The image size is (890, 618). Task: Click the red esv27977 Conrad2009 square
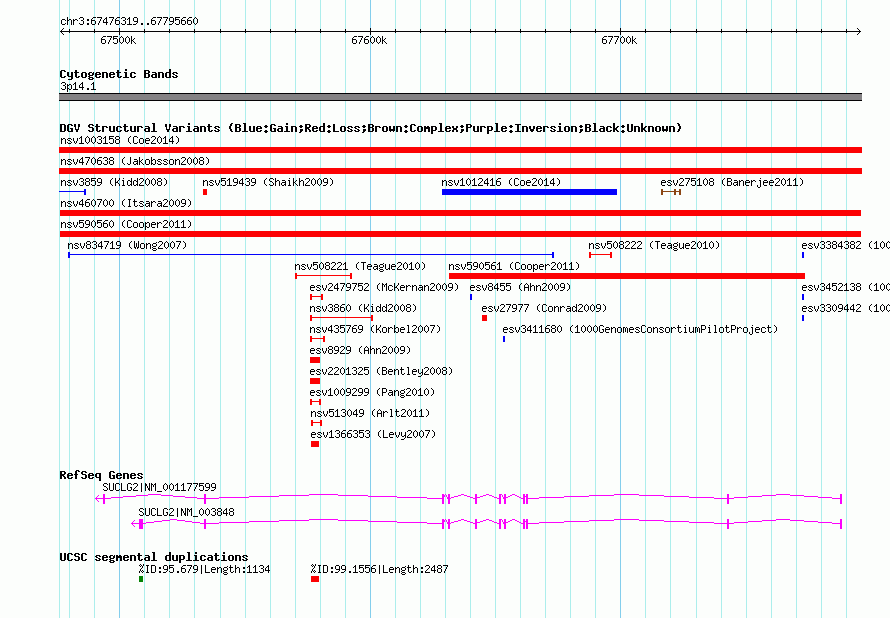pyautogui.click(x=484, y=318)
